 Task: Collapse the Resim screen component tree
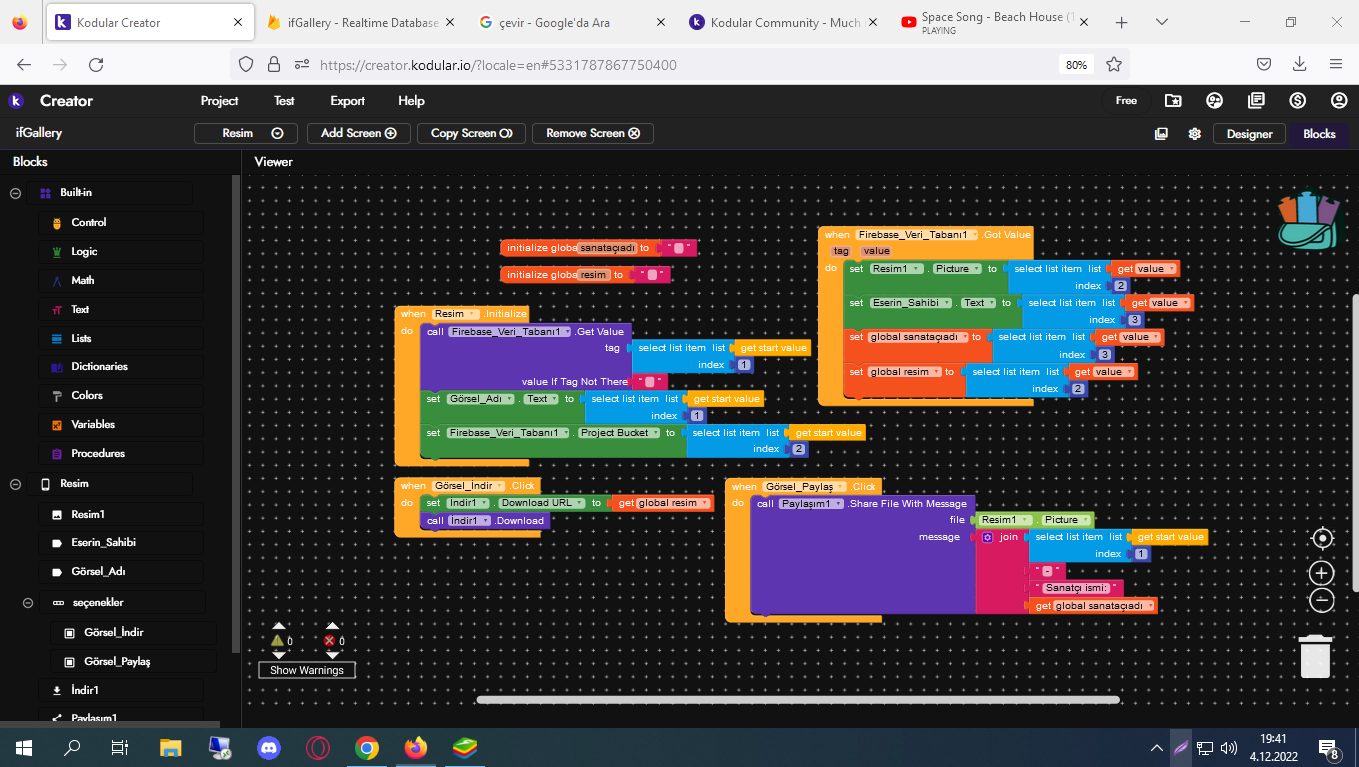click(16, 484)
